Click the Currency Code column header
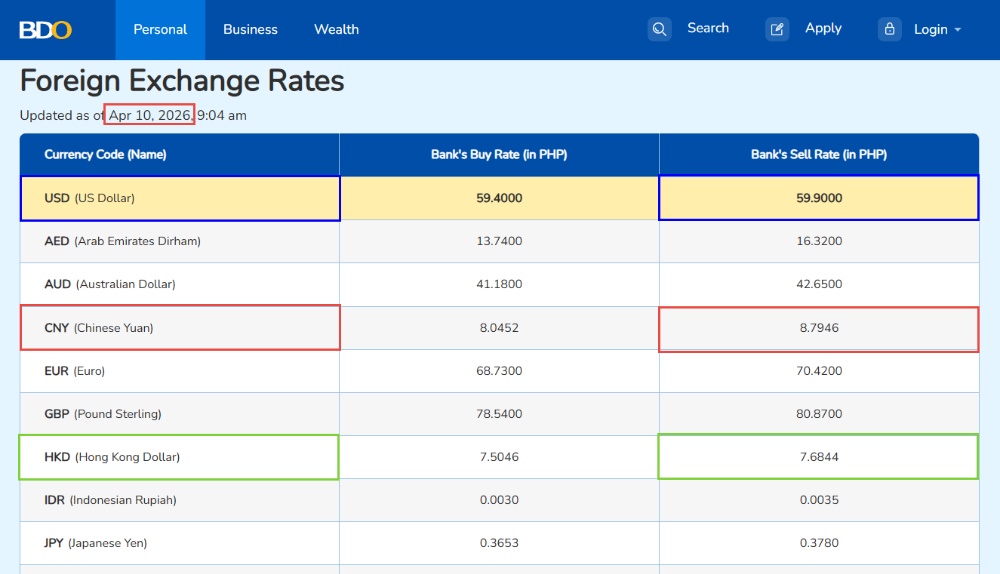Image resolution: width=1000 pixels, height=574 pixels. tap(105, 155)
